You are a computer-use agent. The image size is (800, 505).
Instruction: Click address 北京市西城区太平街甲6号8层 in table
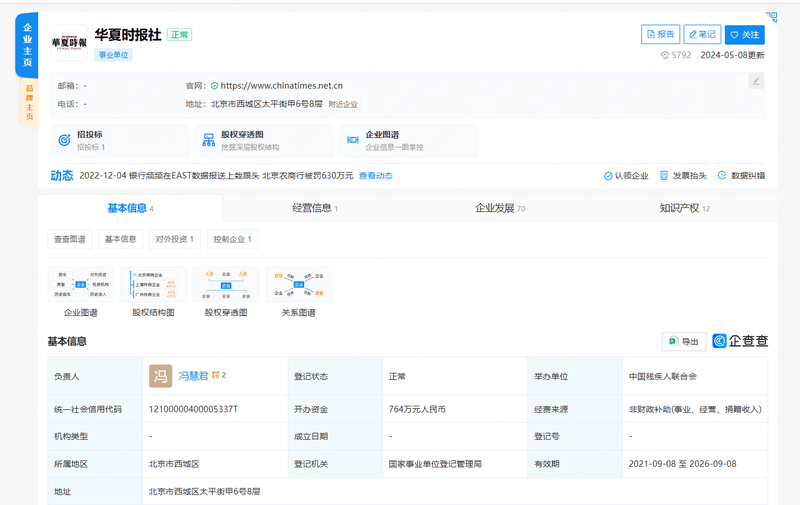click(x=204, y=491)
